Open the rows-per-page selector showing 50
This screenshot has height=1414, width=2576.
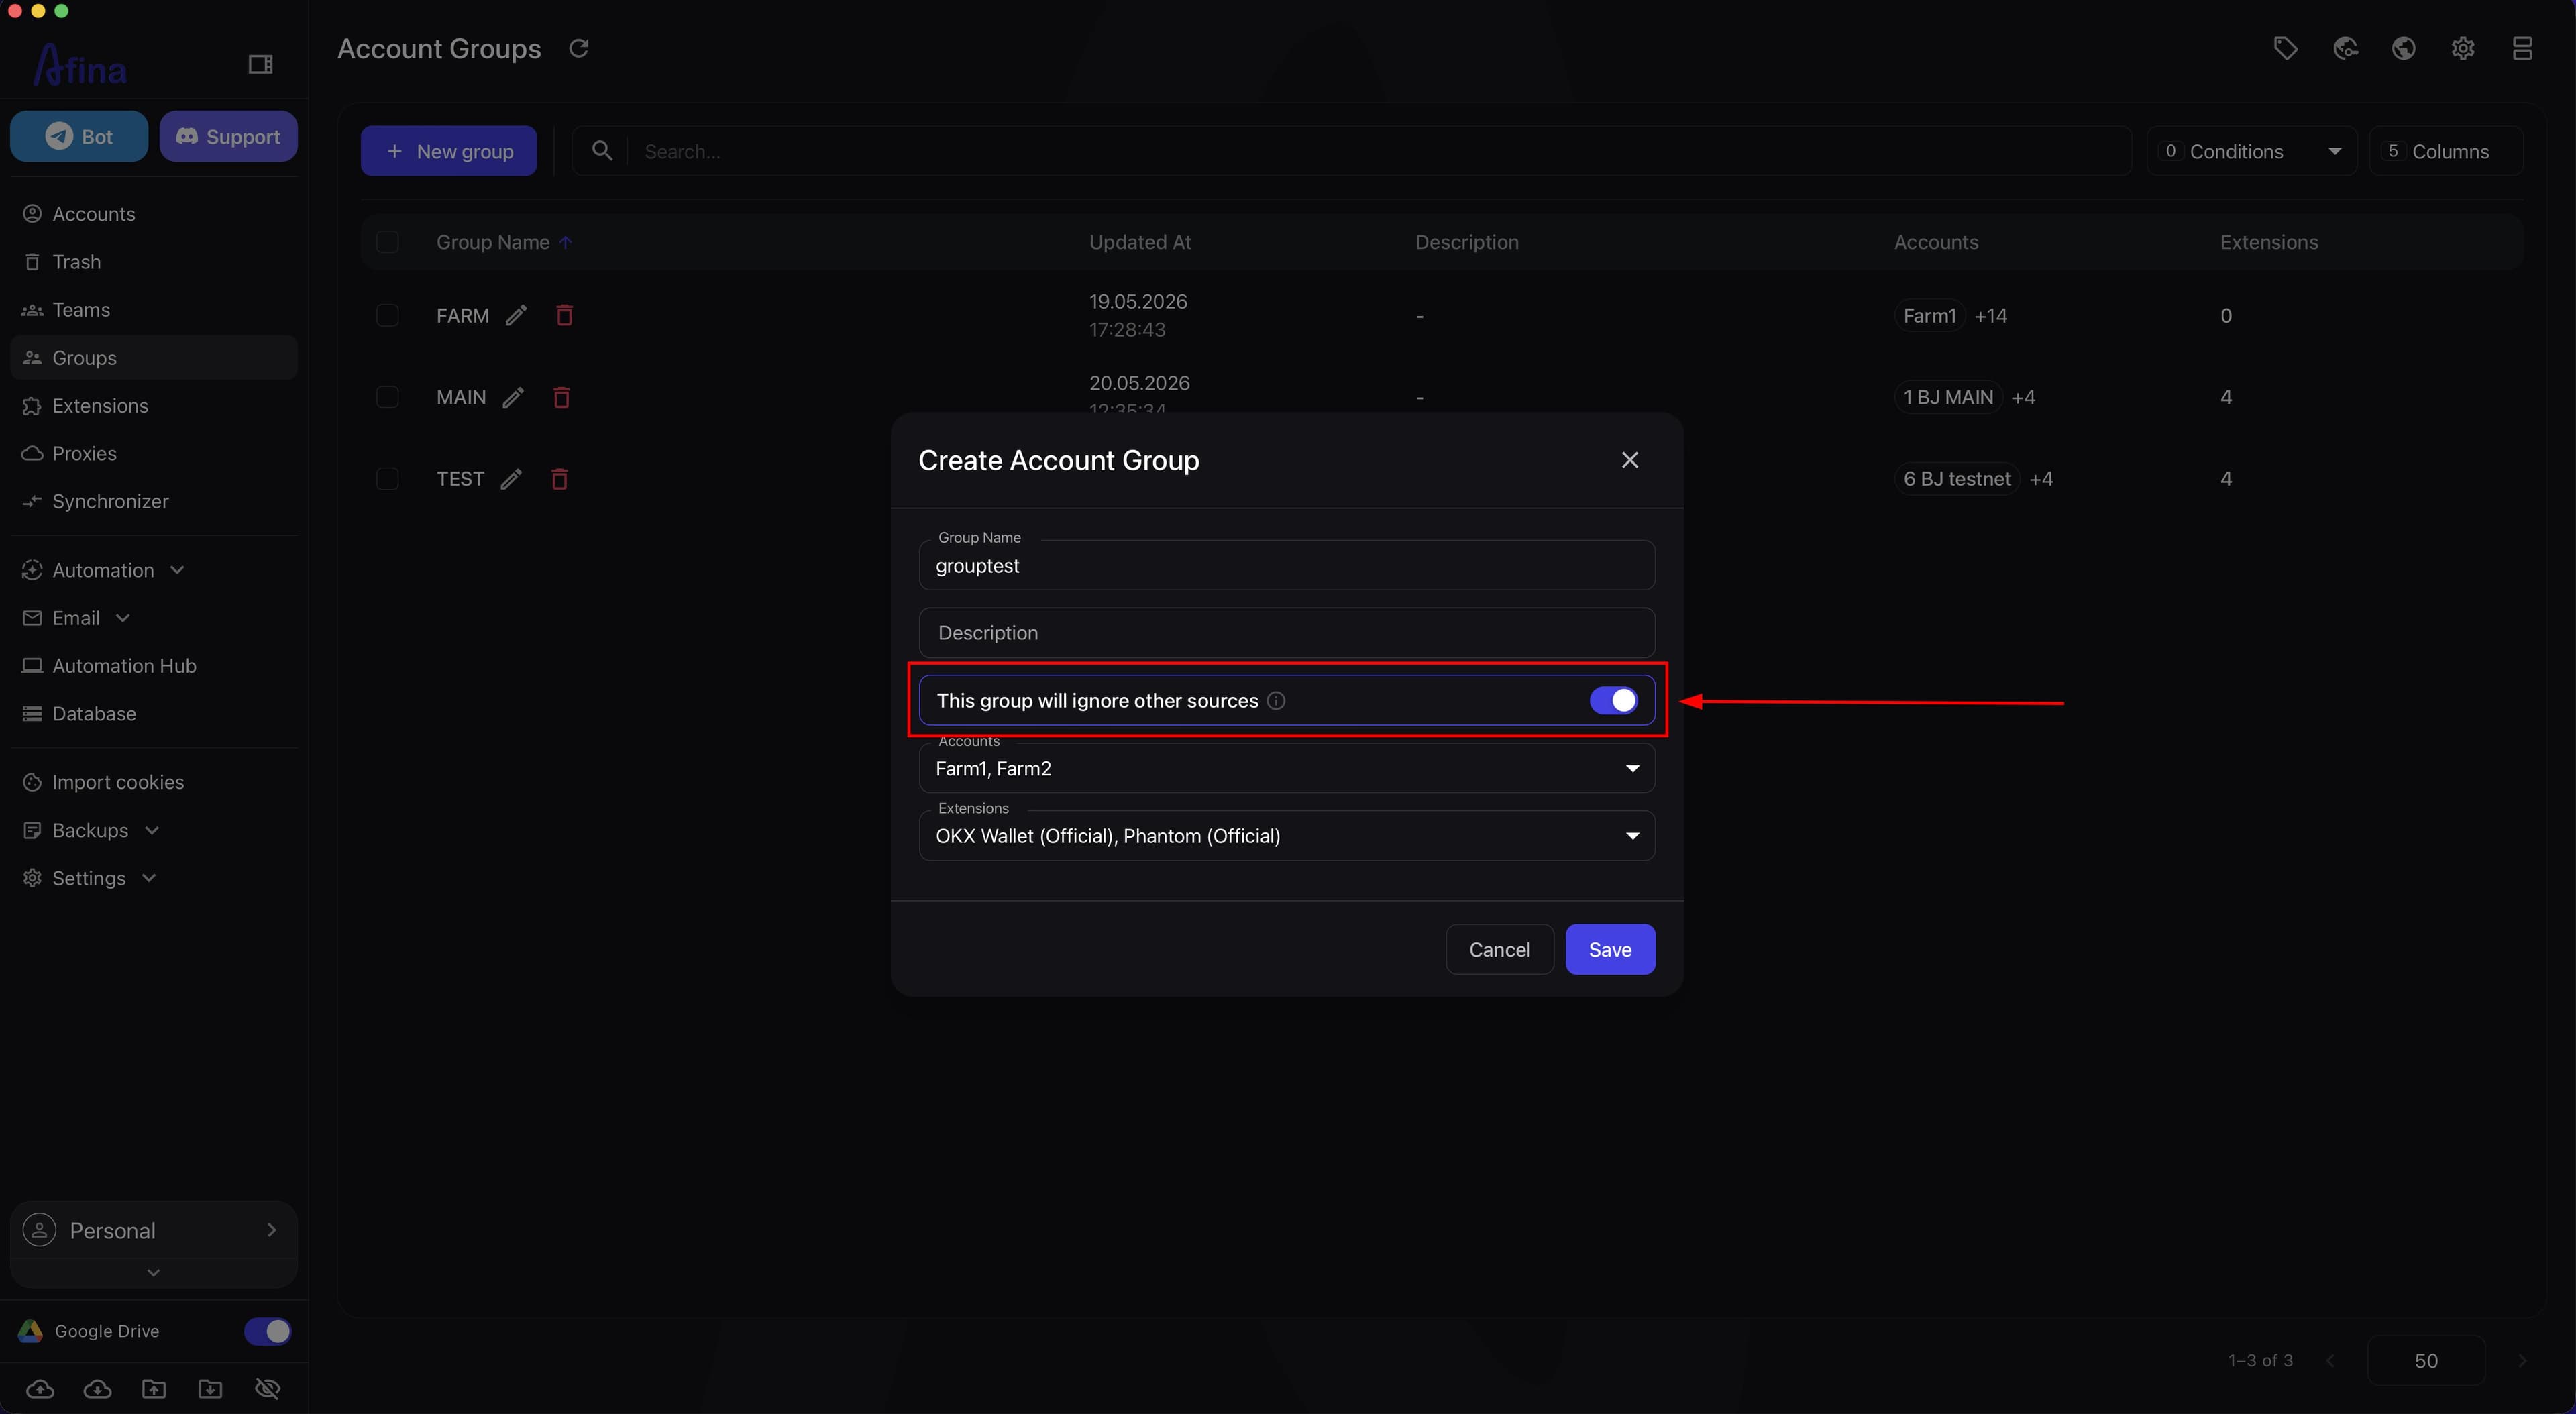(2426, 1360)
